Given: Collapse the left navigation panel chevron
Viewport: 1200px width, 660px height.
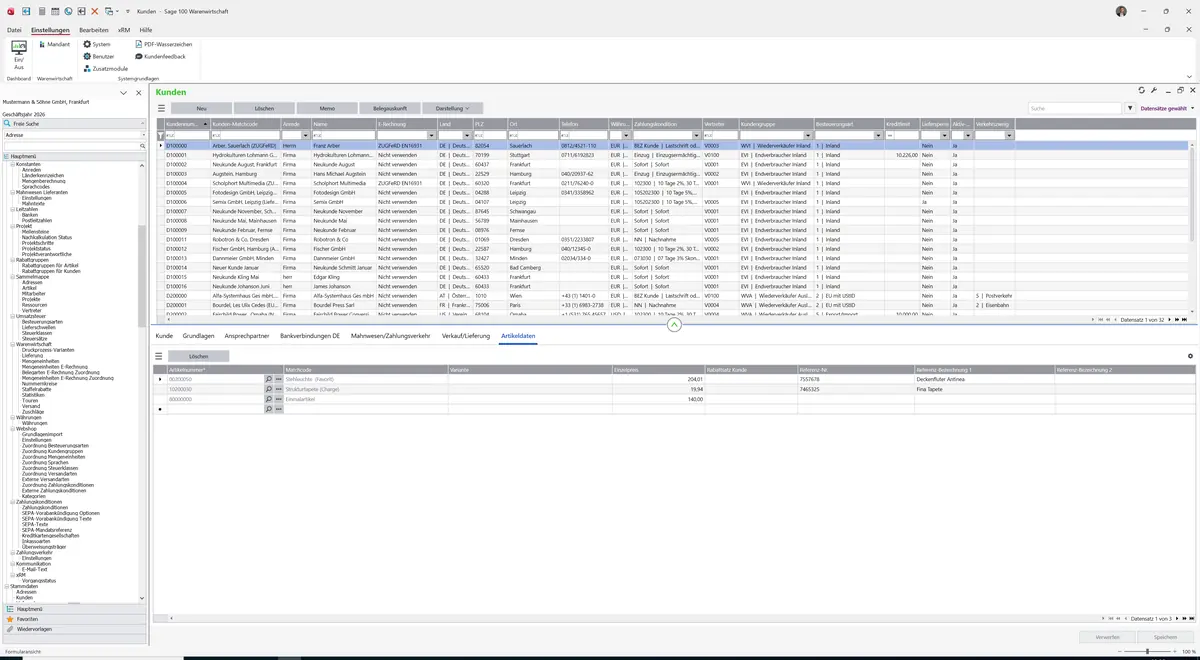Looking at the screenshot, I should (x=124, y=93).
